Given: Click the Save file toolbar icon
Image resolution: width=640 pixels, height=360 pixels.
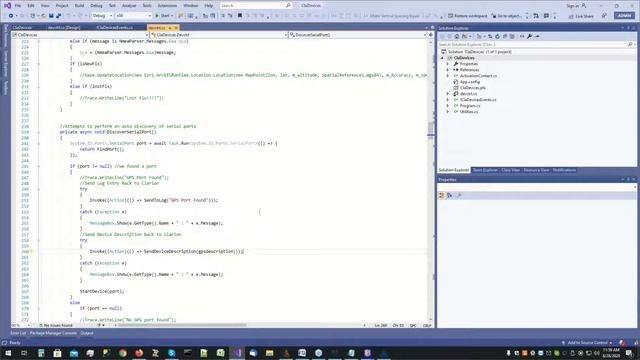Looking at the screenshot, I should (51, 16).
